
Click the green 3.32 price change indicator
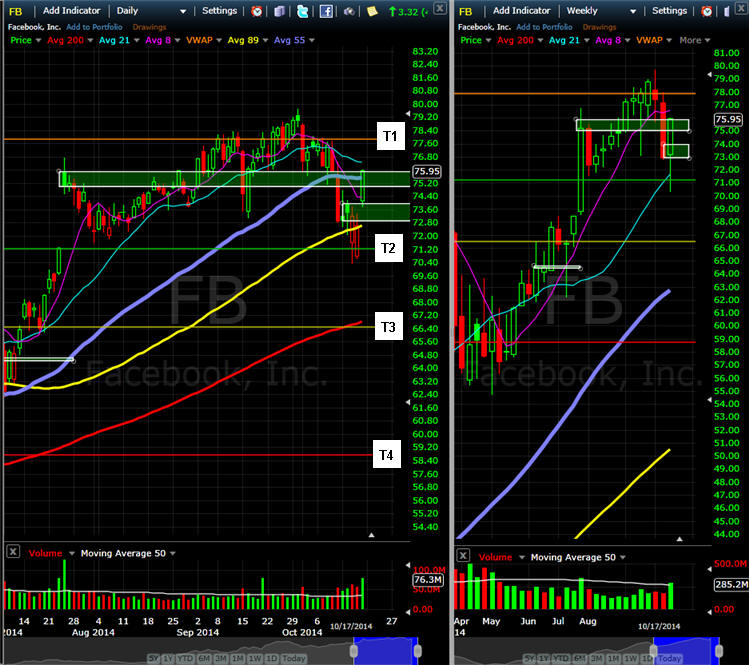click(408, 11)
